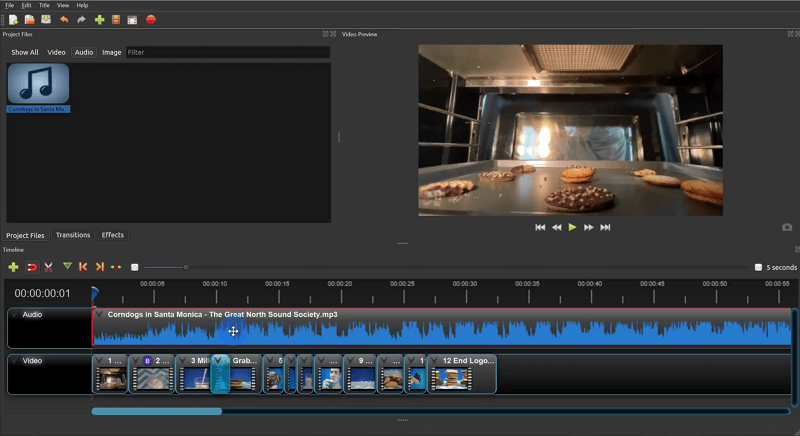Image resolution: width=800 pixels, height=436 pixels.
Task: Play the video preview
Action: (572, 227)
